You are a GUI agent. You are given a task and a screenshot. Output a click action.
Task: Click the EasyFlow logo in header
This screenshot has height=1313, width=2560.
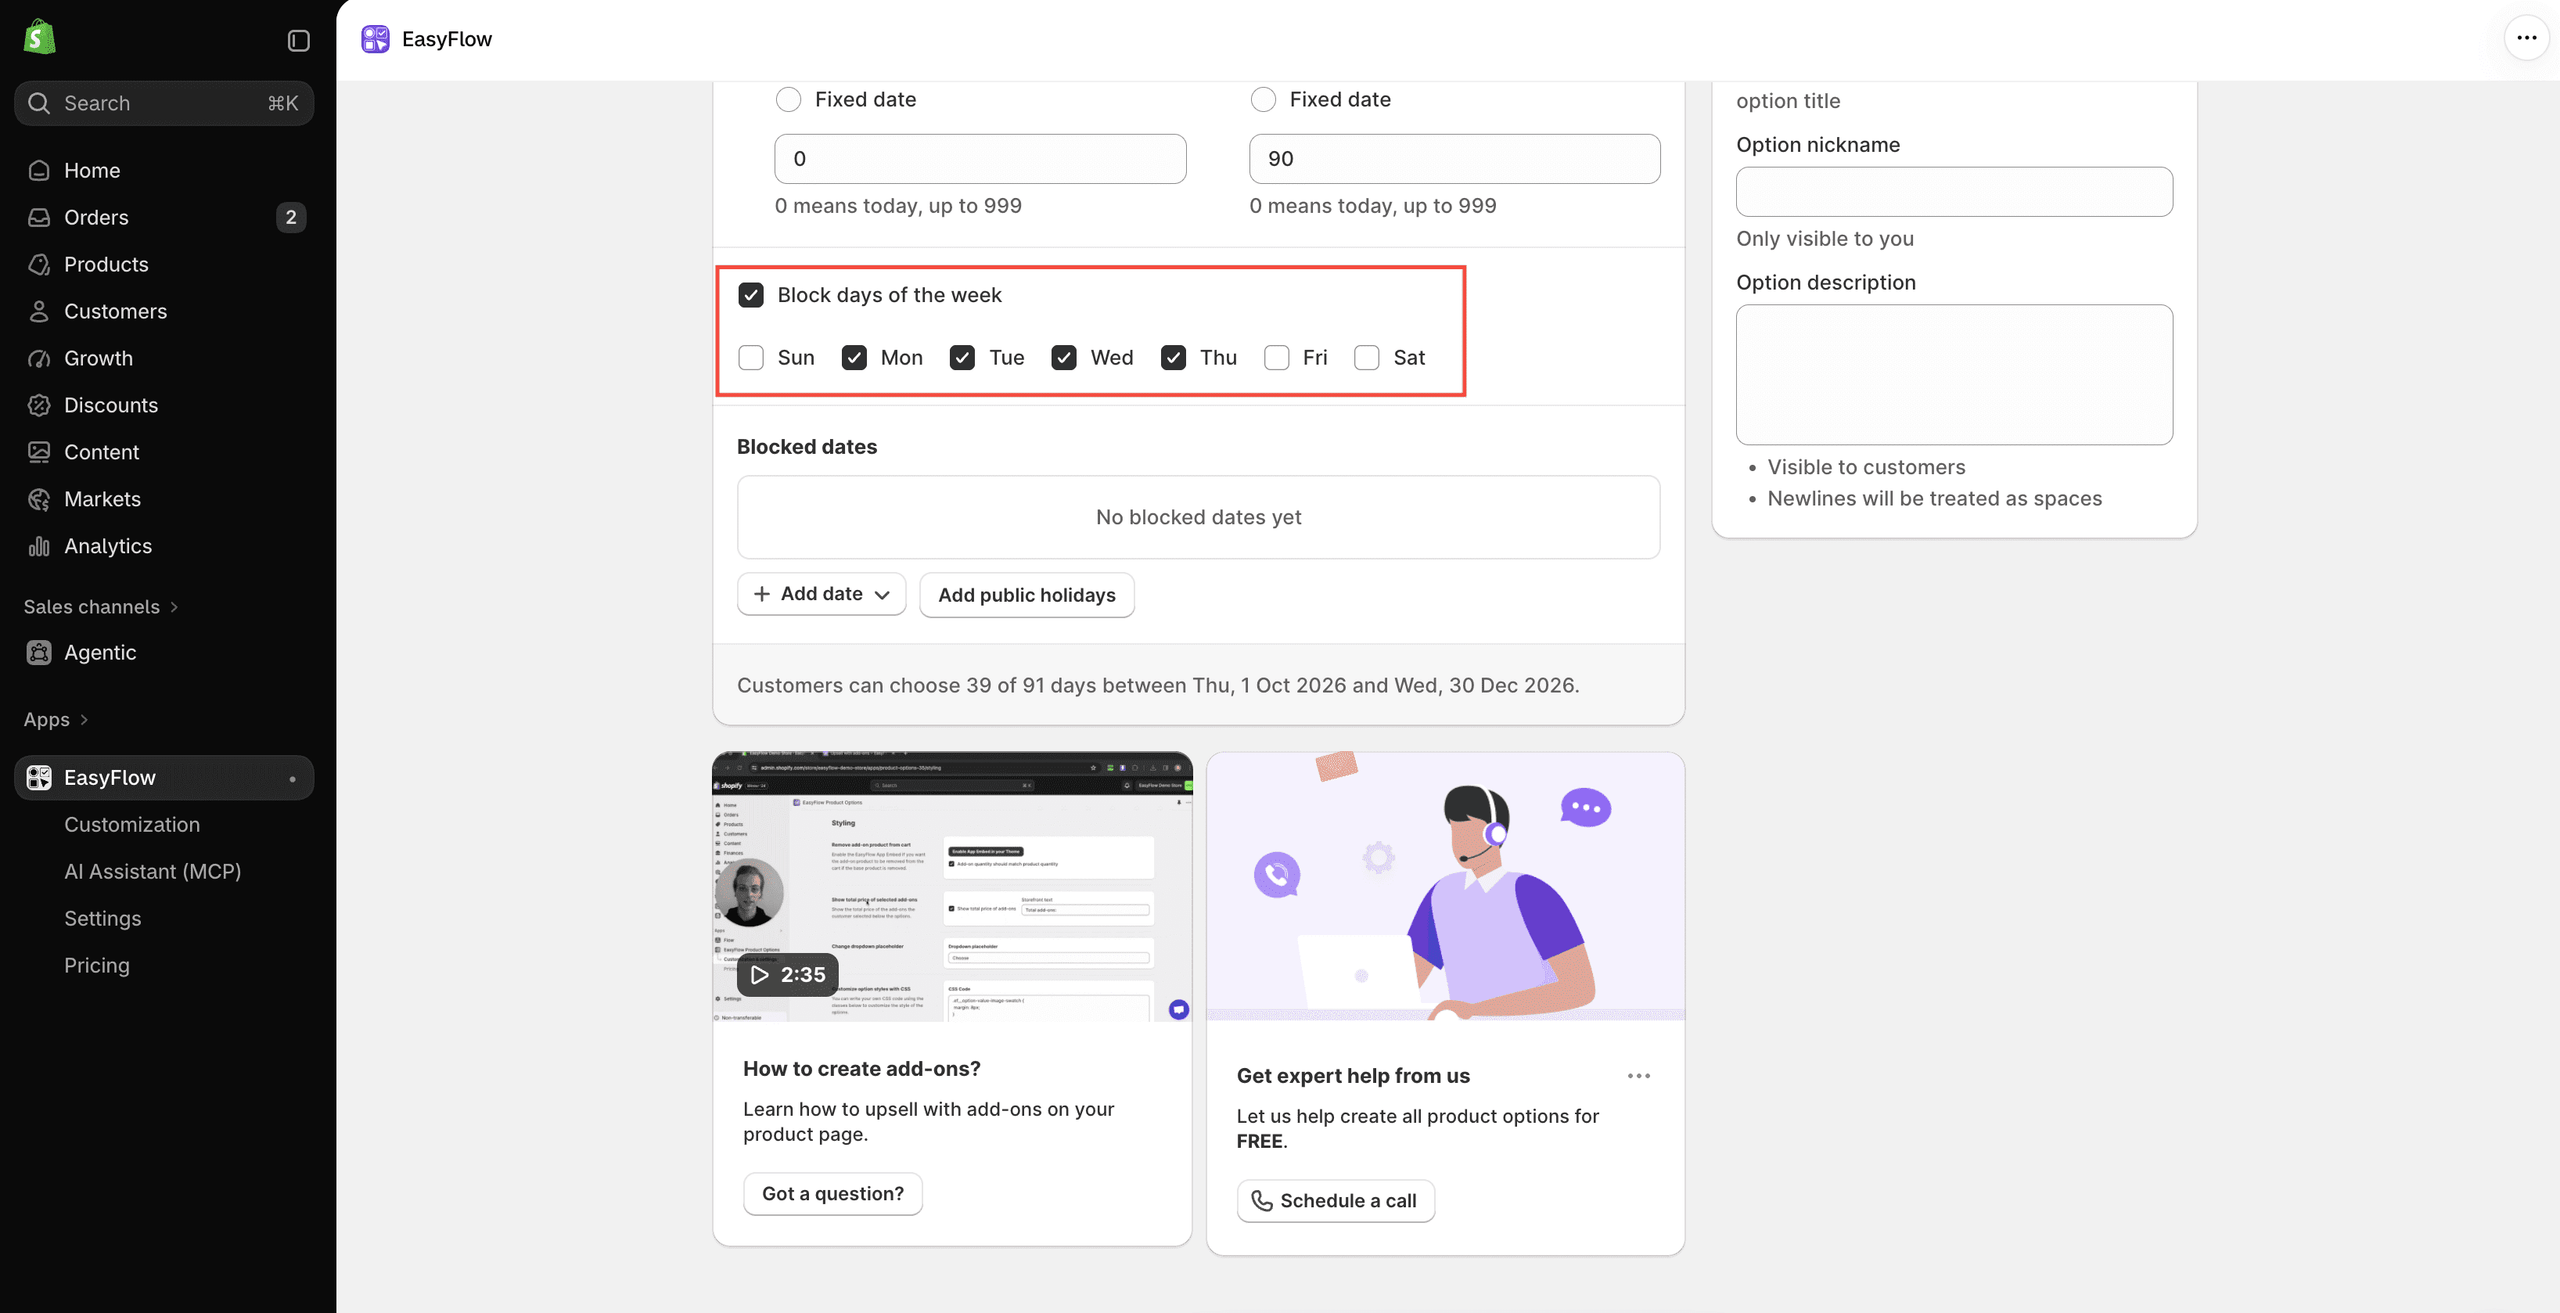coord(375,39)
